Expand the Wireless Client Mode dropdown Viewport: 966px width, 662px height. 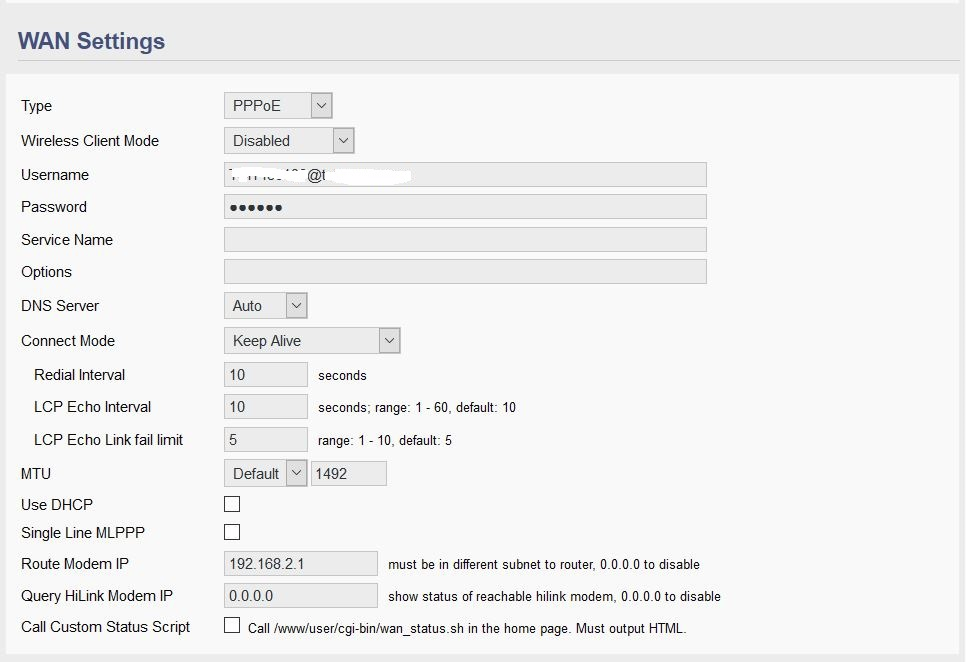pyautogui.click(x=289, y=141)
